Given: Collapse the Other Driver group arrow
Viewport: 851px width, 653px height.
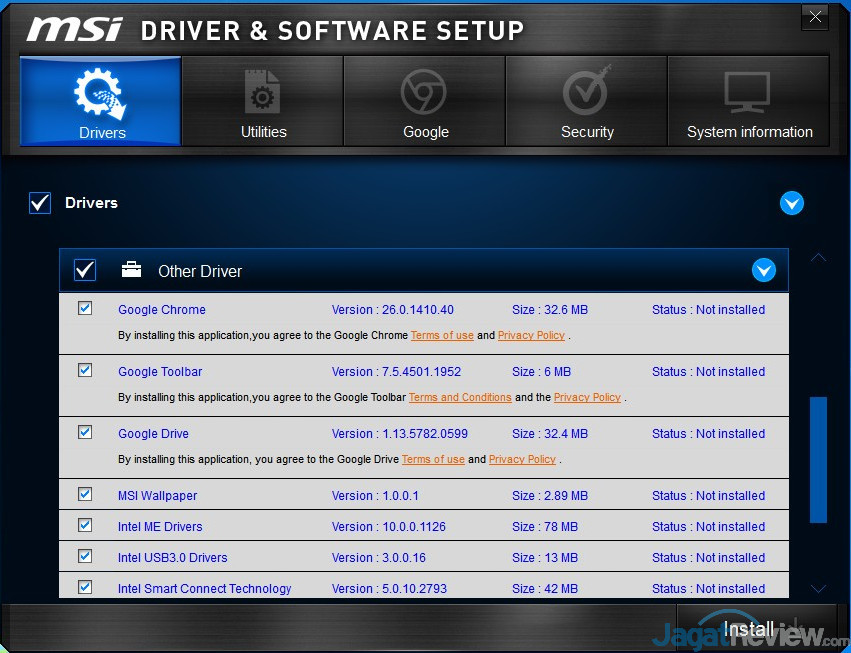Looking at the screenshot, I should click(x=763, y=270).
